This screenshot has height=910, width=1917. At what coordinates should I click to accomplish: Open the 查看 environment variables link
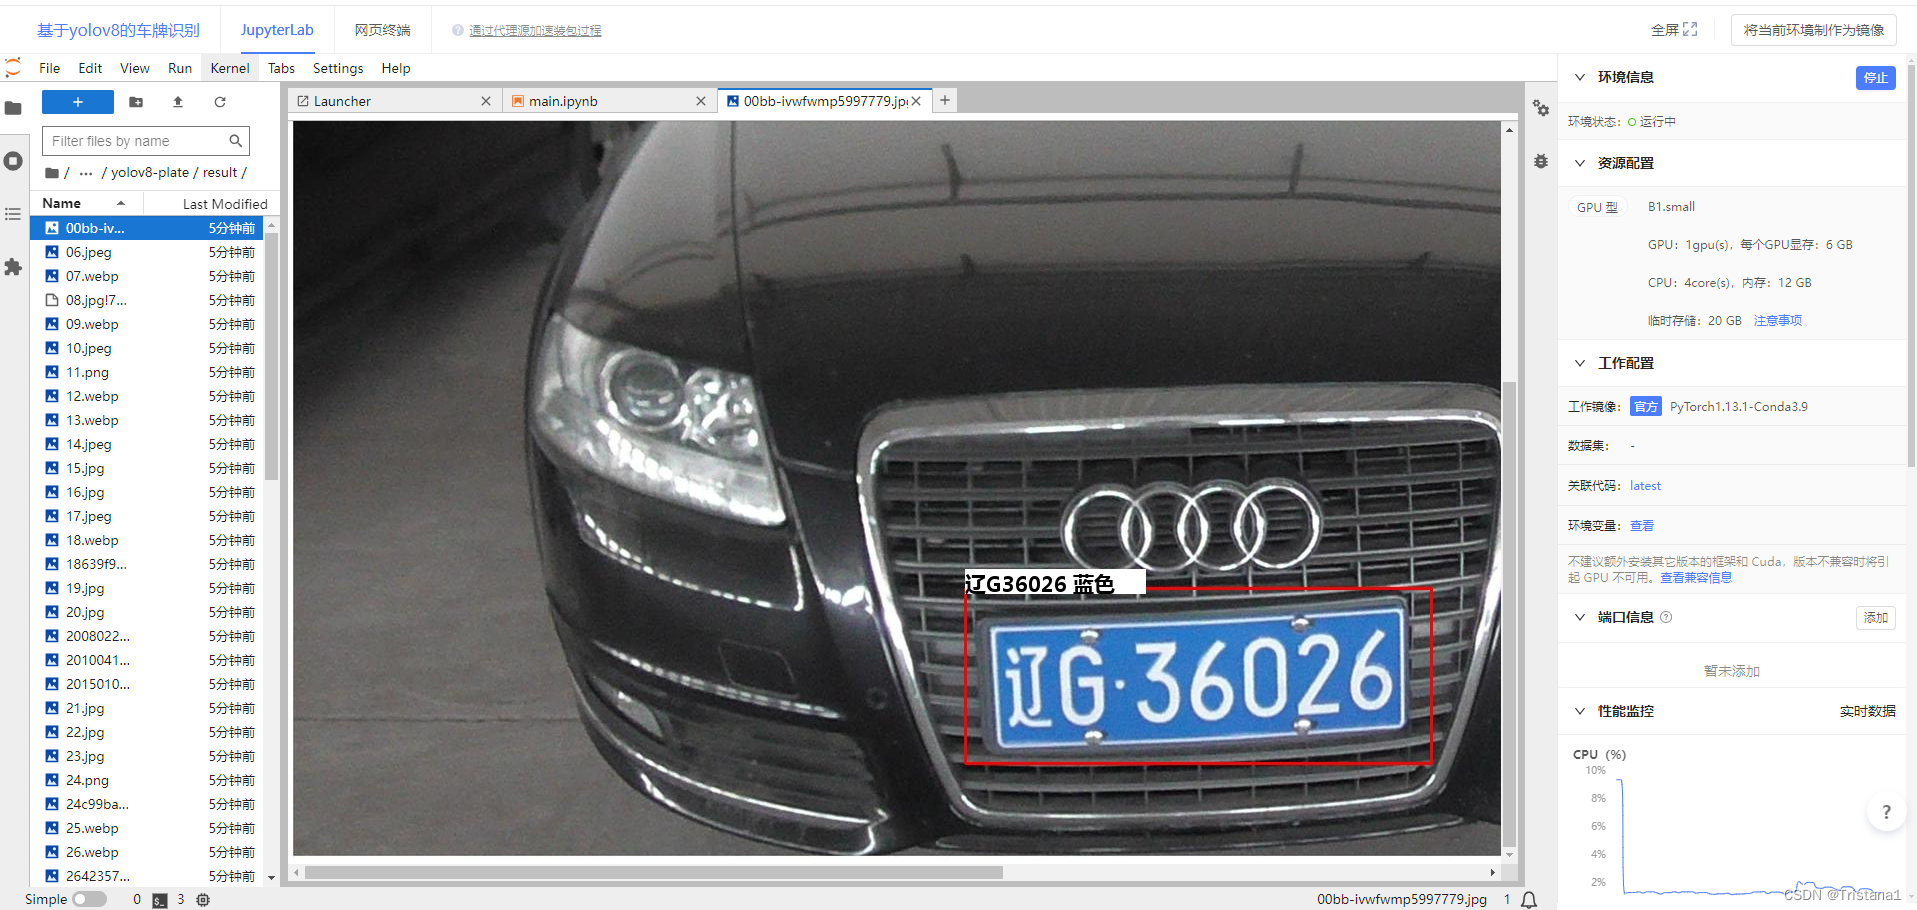point(1642,526)
